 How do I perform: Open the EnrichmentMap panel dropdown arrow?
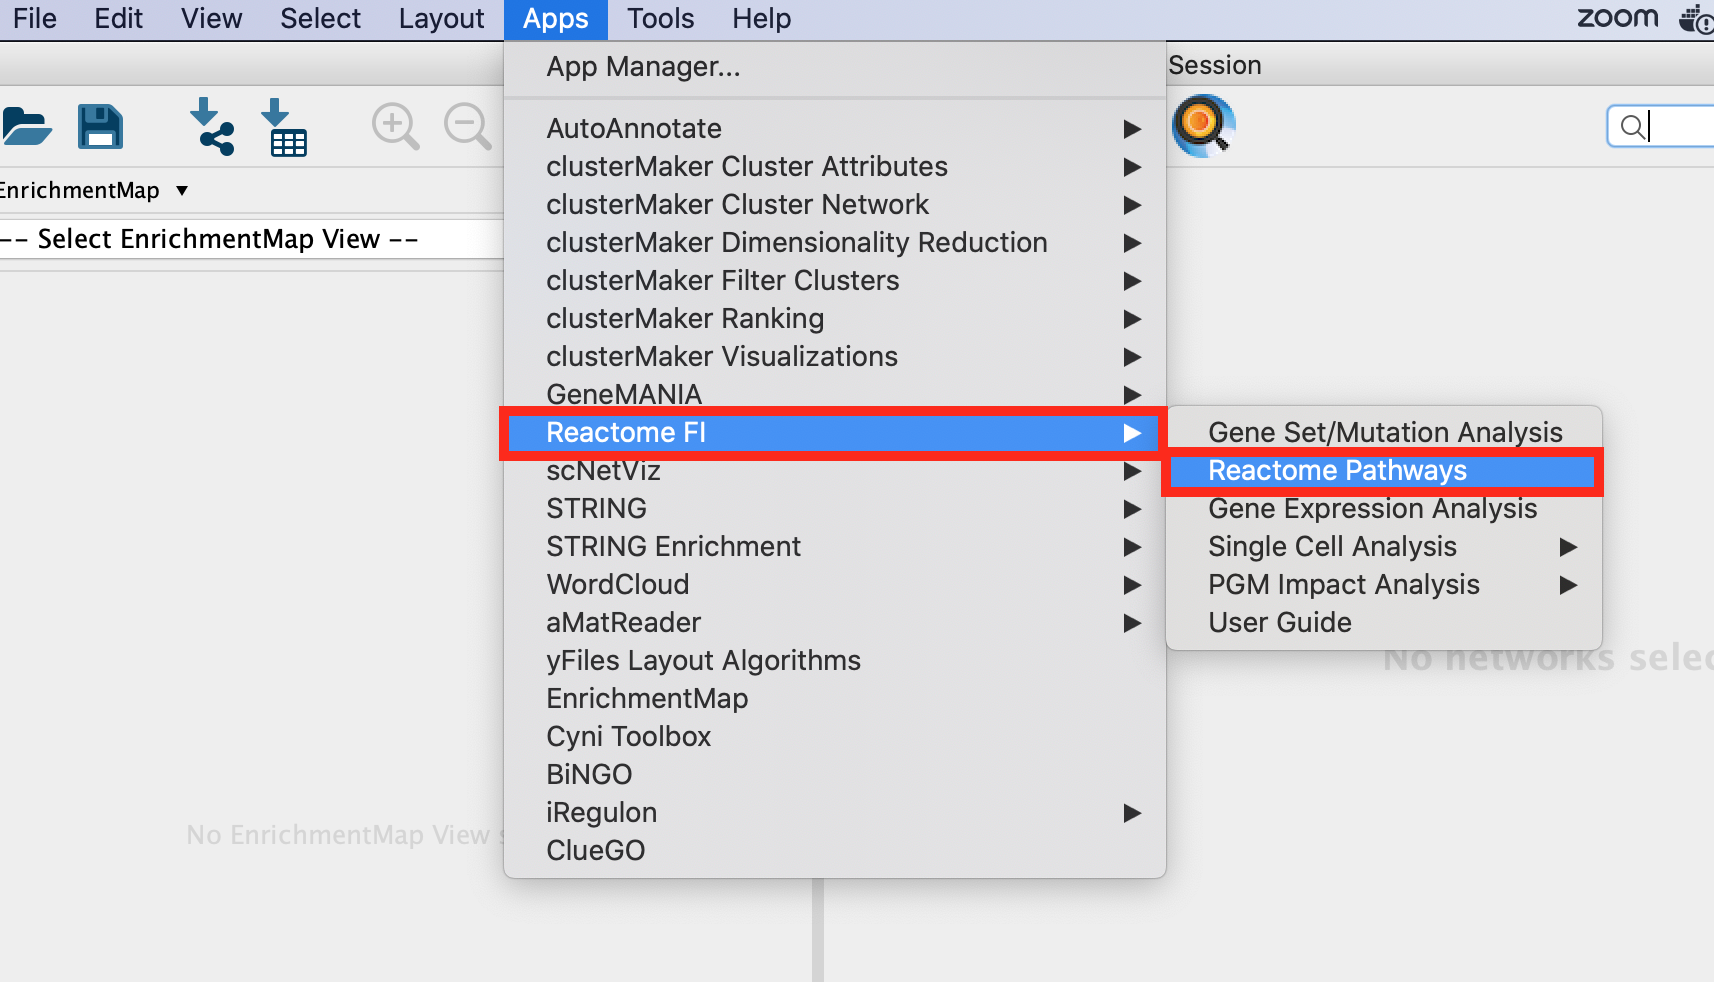coord(182,190)
